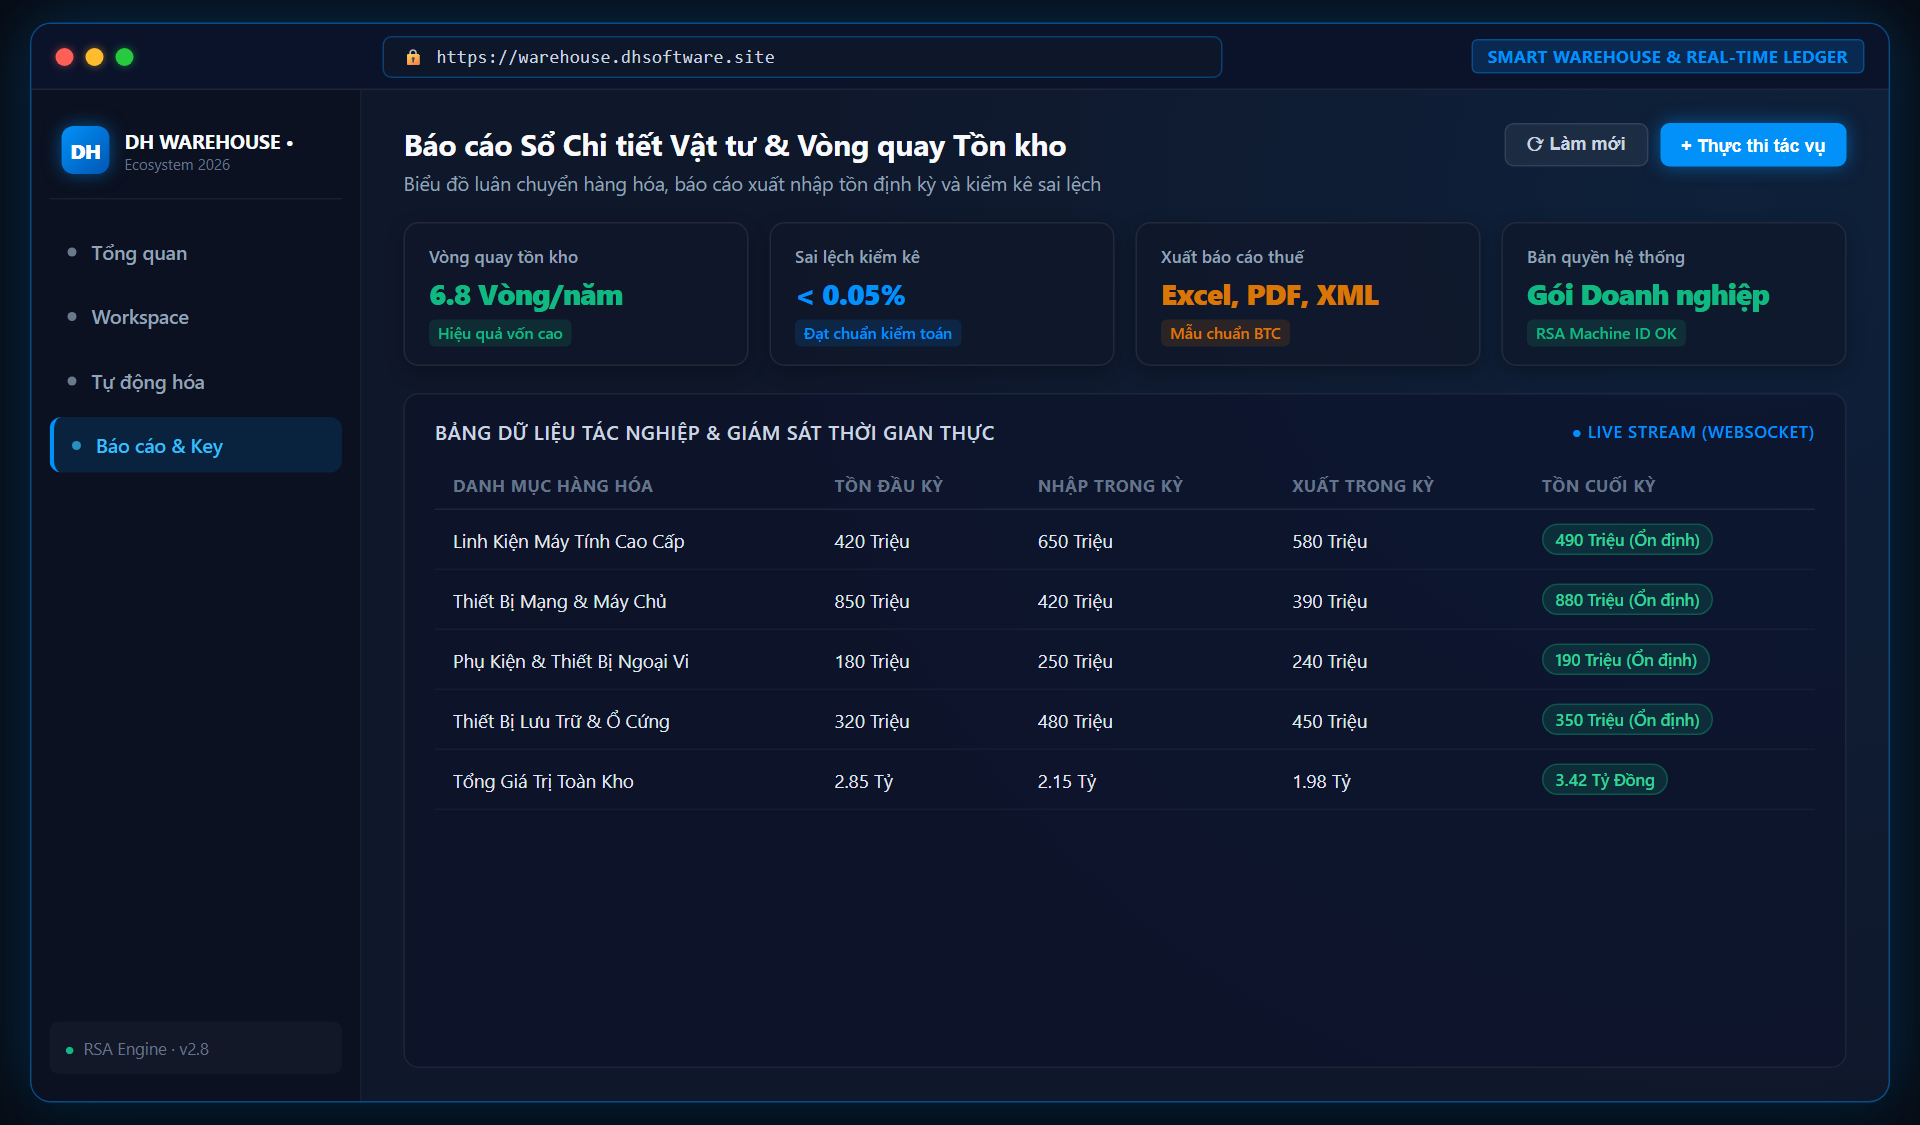Click the lock icon in address bar
1920x1125 pixels.
(413, 57)
